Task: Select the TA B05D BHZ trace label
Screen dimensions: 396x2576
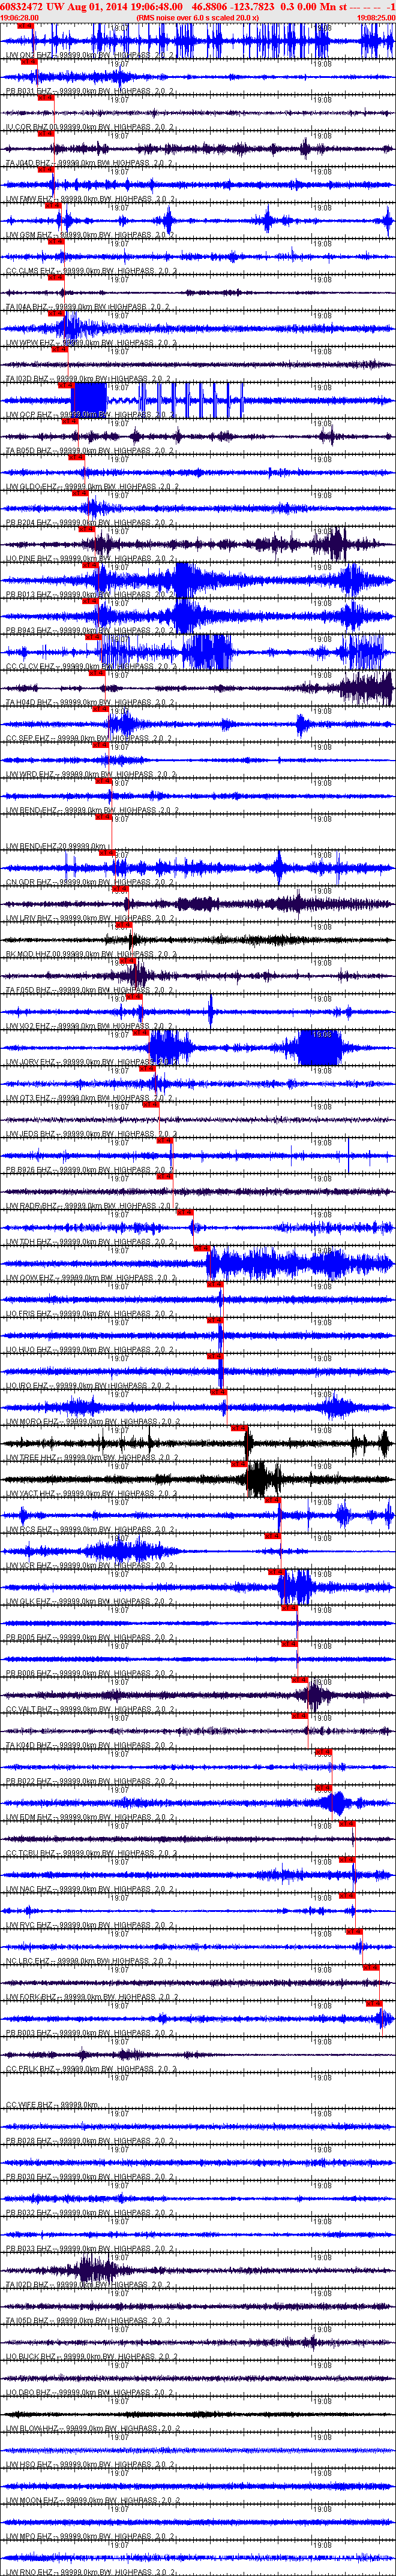Action: click(91, 451)
